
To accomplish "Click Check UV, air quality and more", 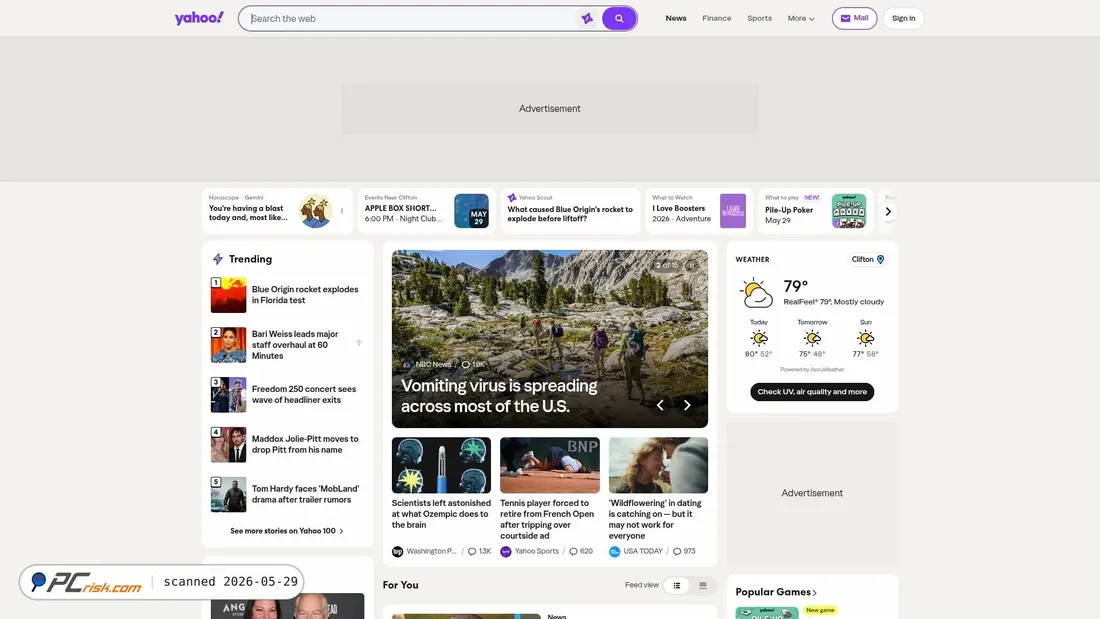I will pos(812,392).
